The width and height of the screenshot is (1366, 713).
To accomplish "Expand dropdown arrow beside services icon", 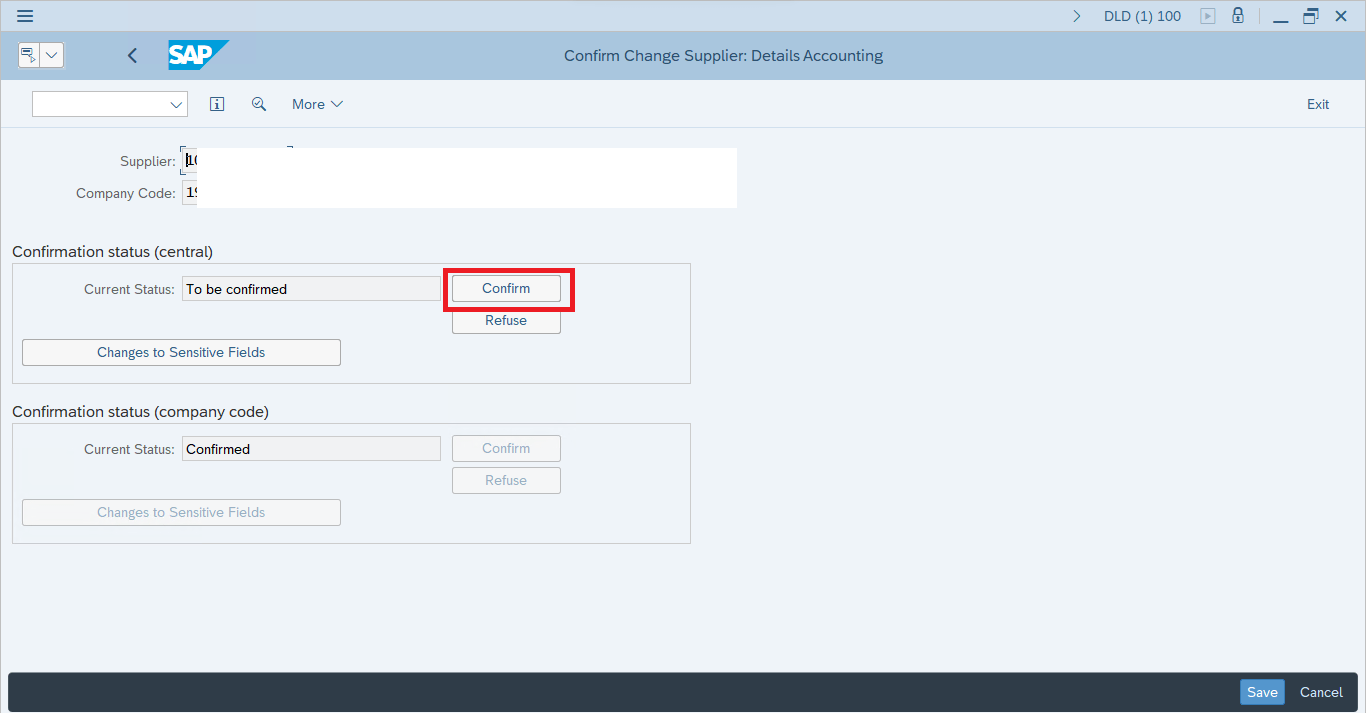I will (x=52, y=55).
